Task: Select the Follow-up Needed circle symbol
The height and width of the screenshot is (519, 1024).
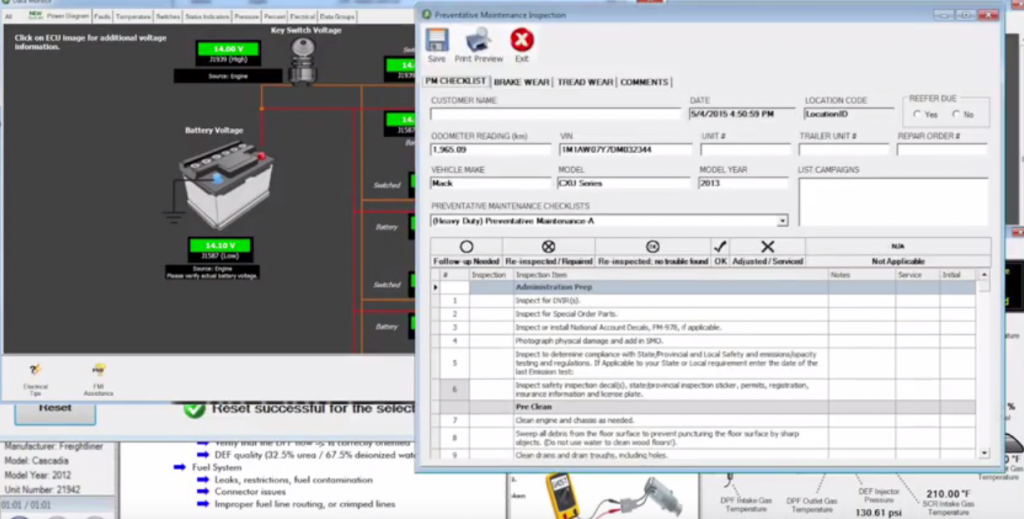Action: (x=466, y=246)
